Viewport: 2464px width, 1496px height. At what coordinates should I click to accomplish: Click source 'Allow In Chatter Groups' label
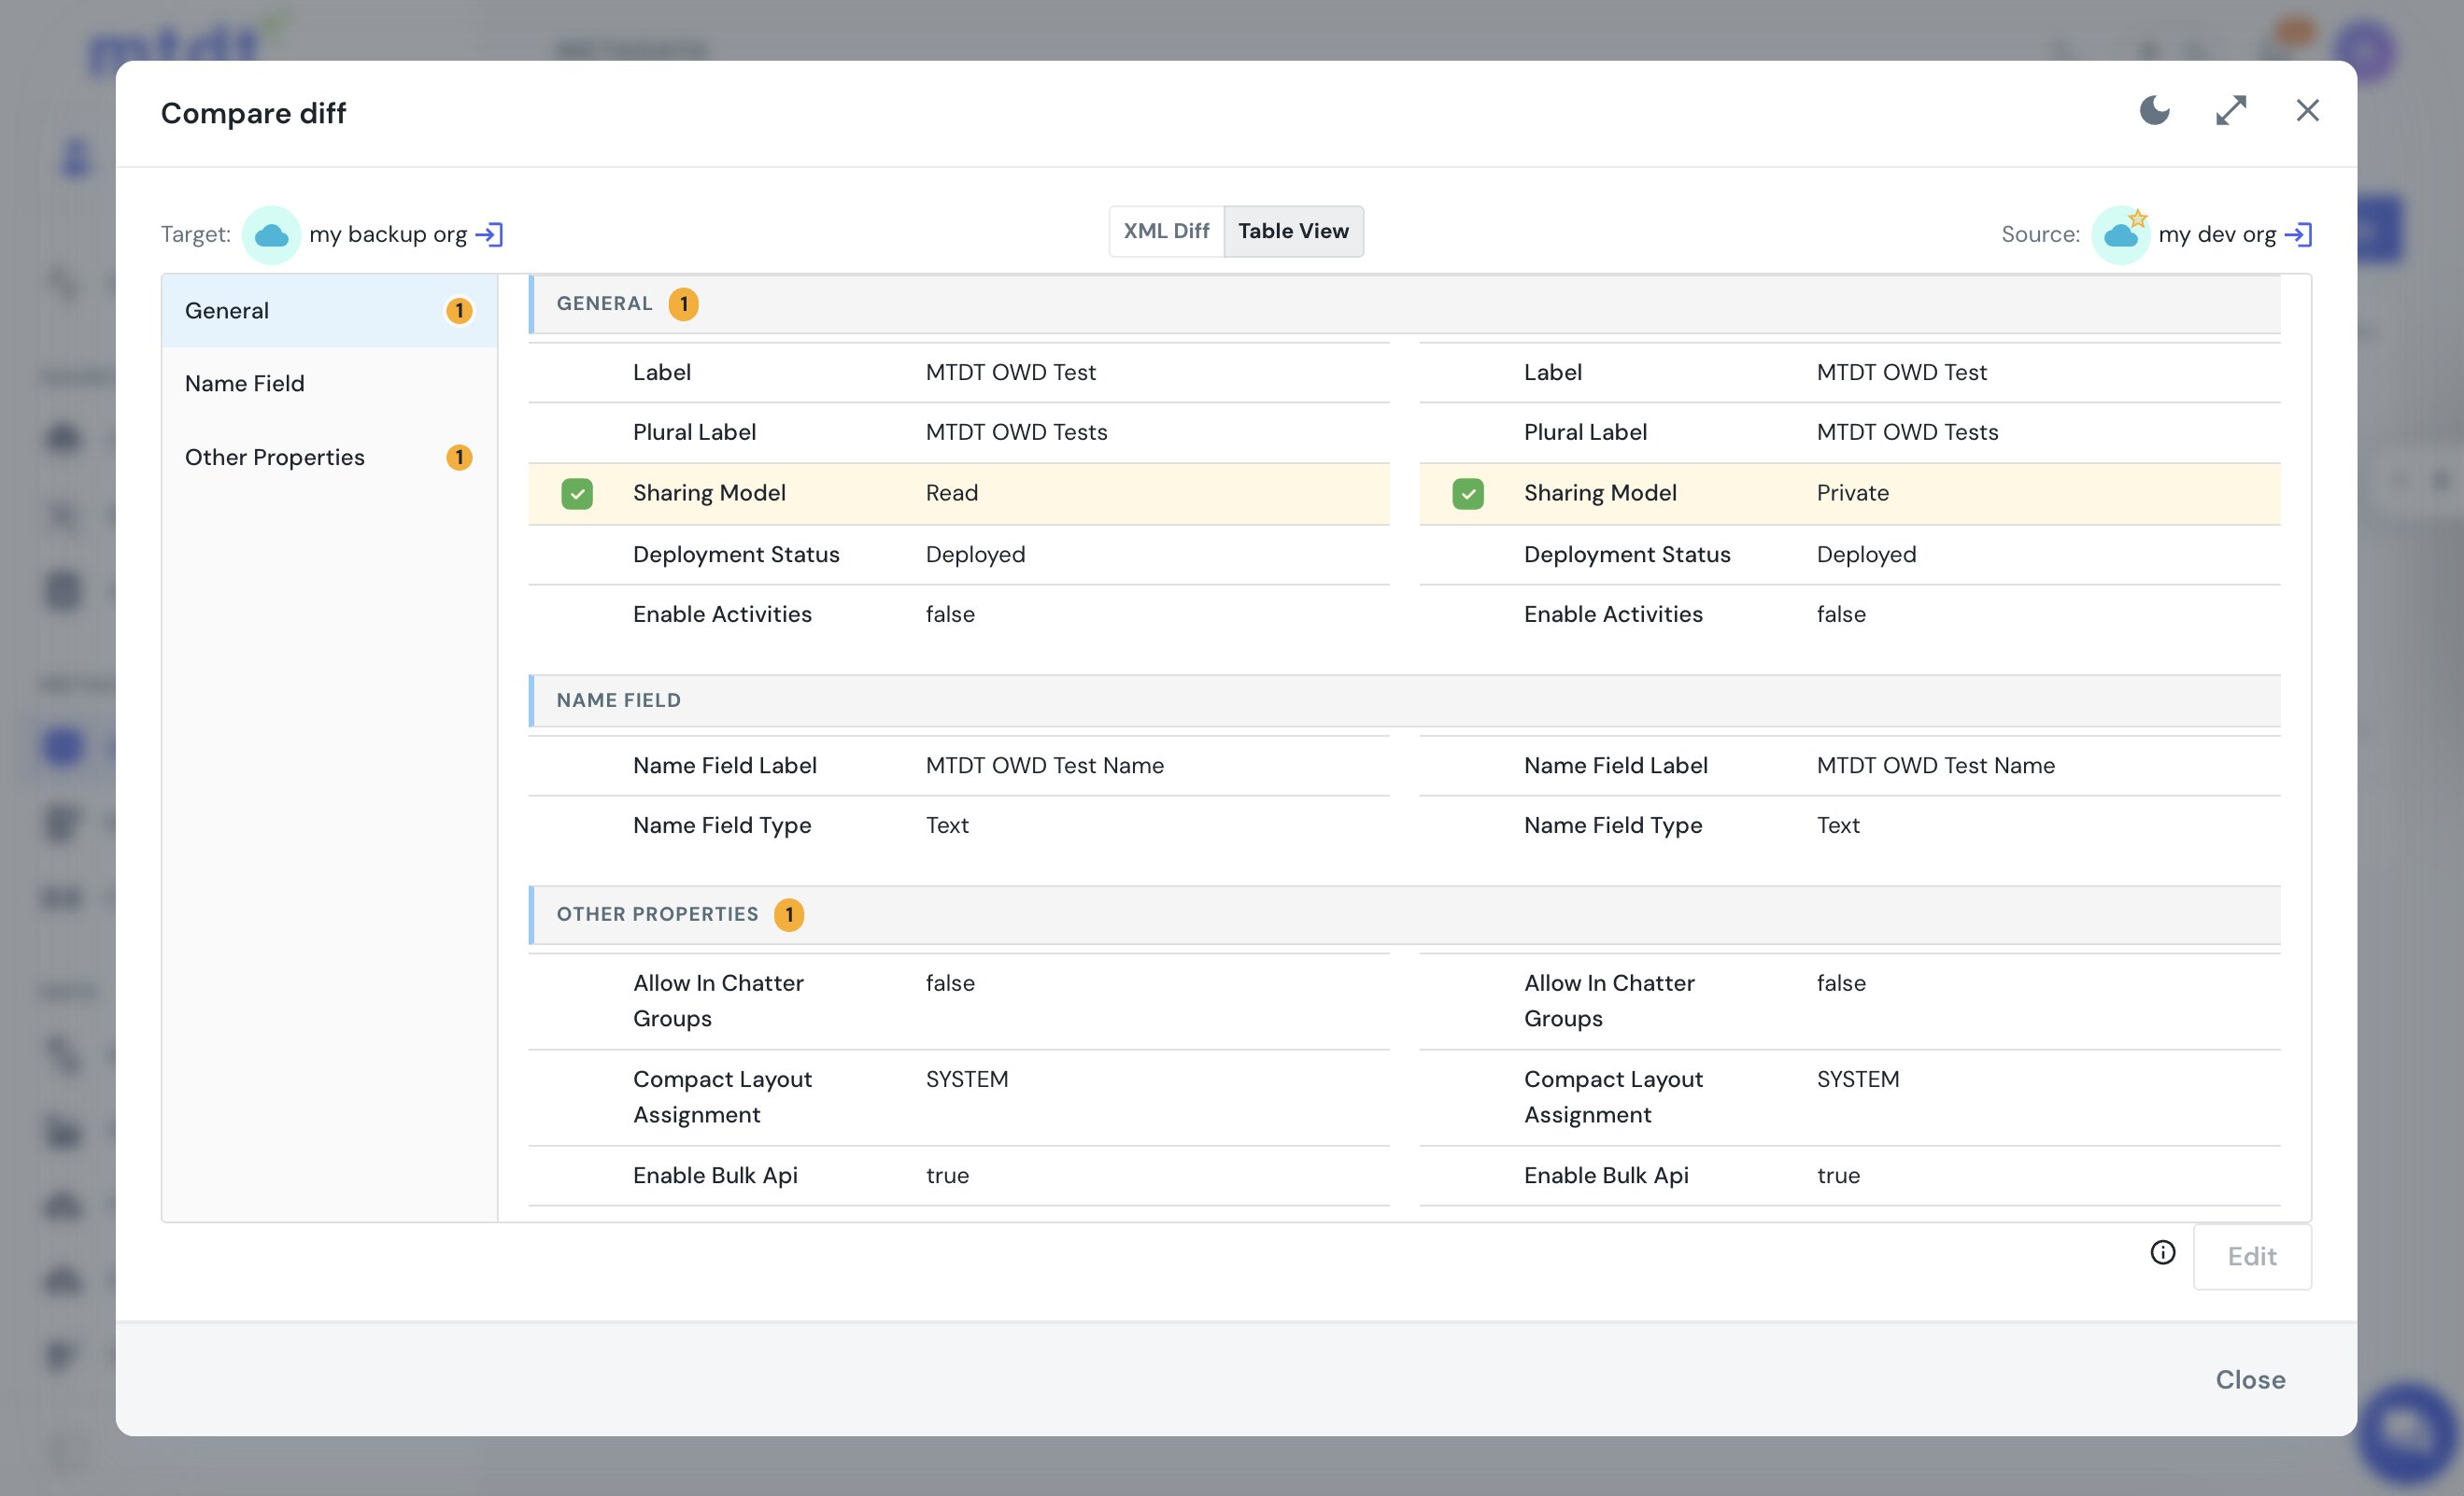[1609, 1000]
